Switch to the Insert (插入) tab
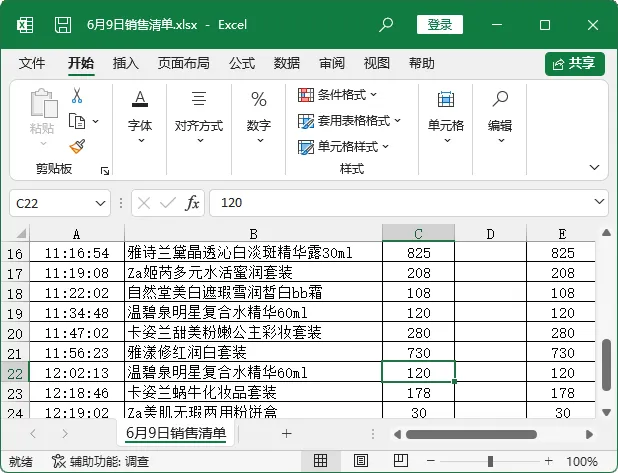 [x=126, y=63]
